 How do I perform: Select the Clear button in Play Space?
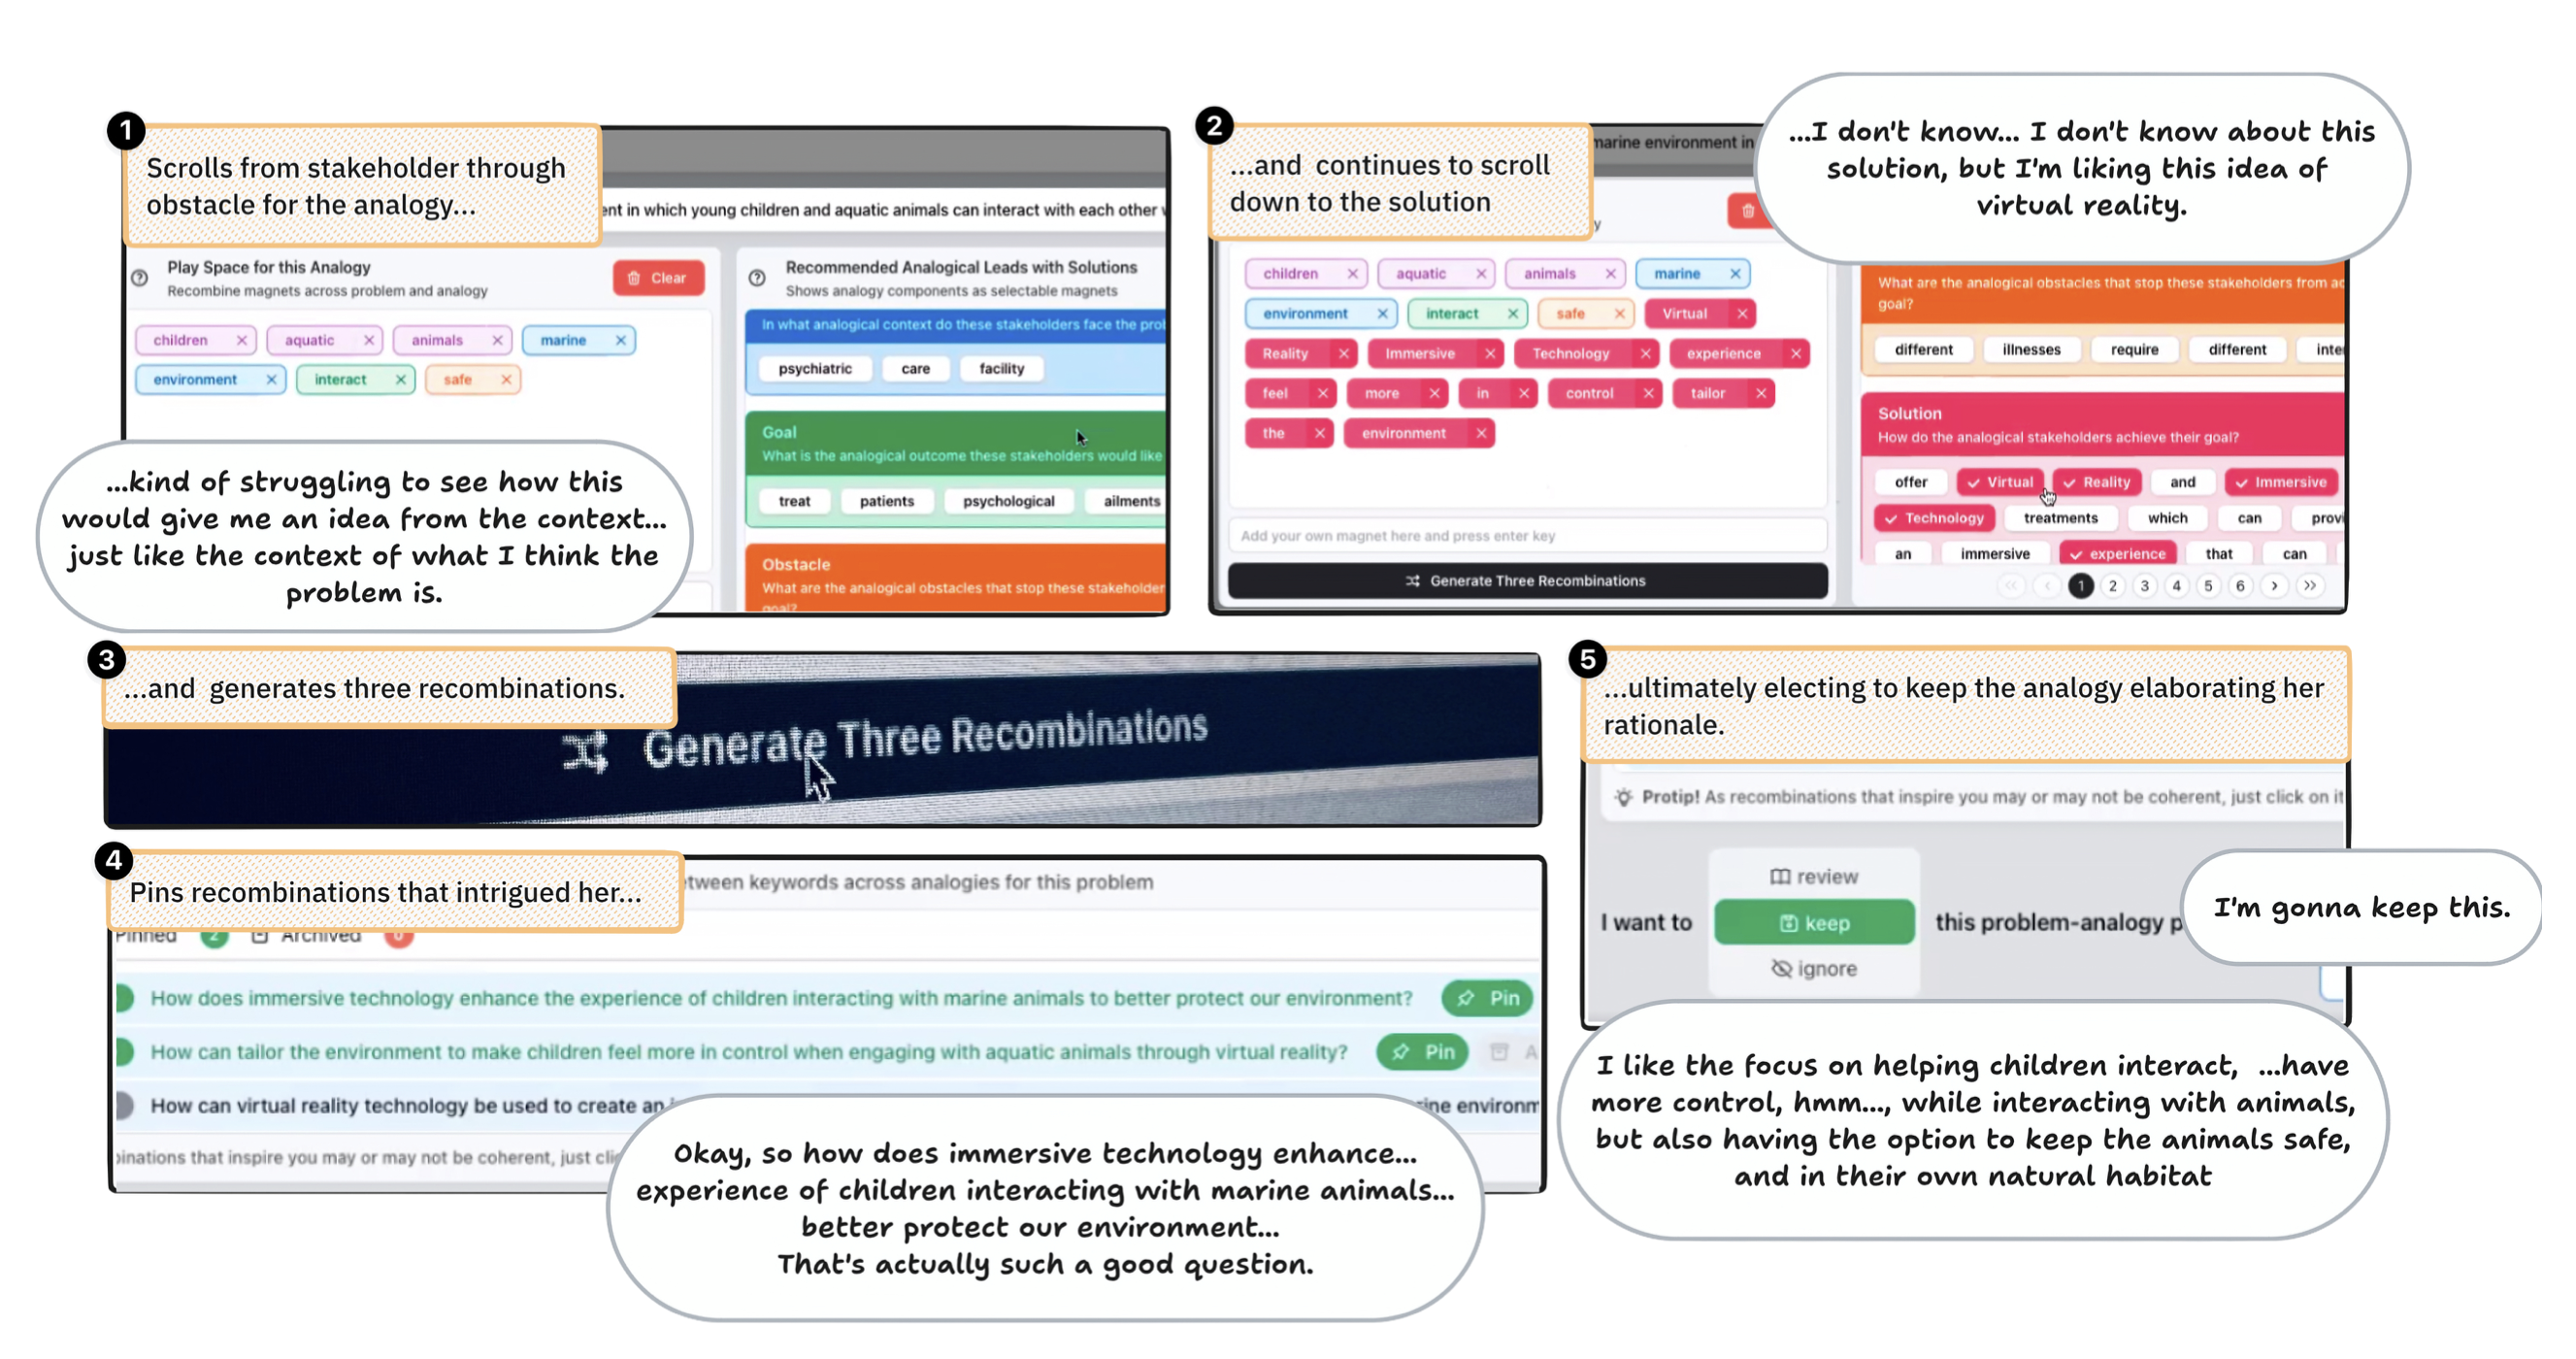(x=658, y=280)
